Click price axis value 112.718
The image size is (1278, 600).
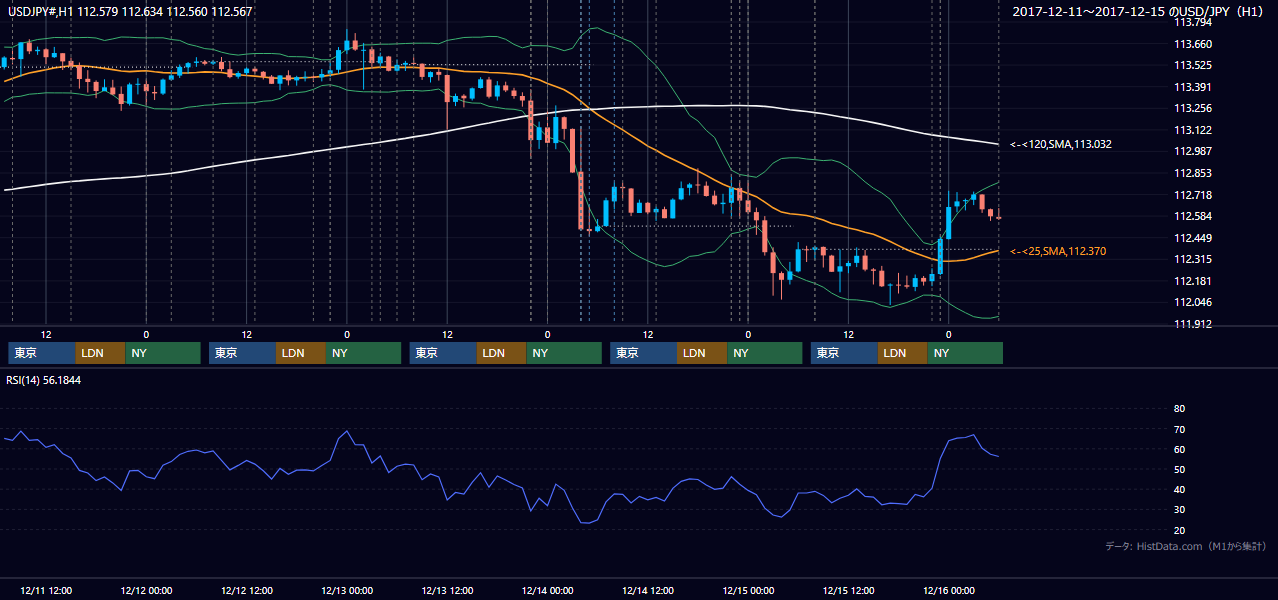(1192, 195)
